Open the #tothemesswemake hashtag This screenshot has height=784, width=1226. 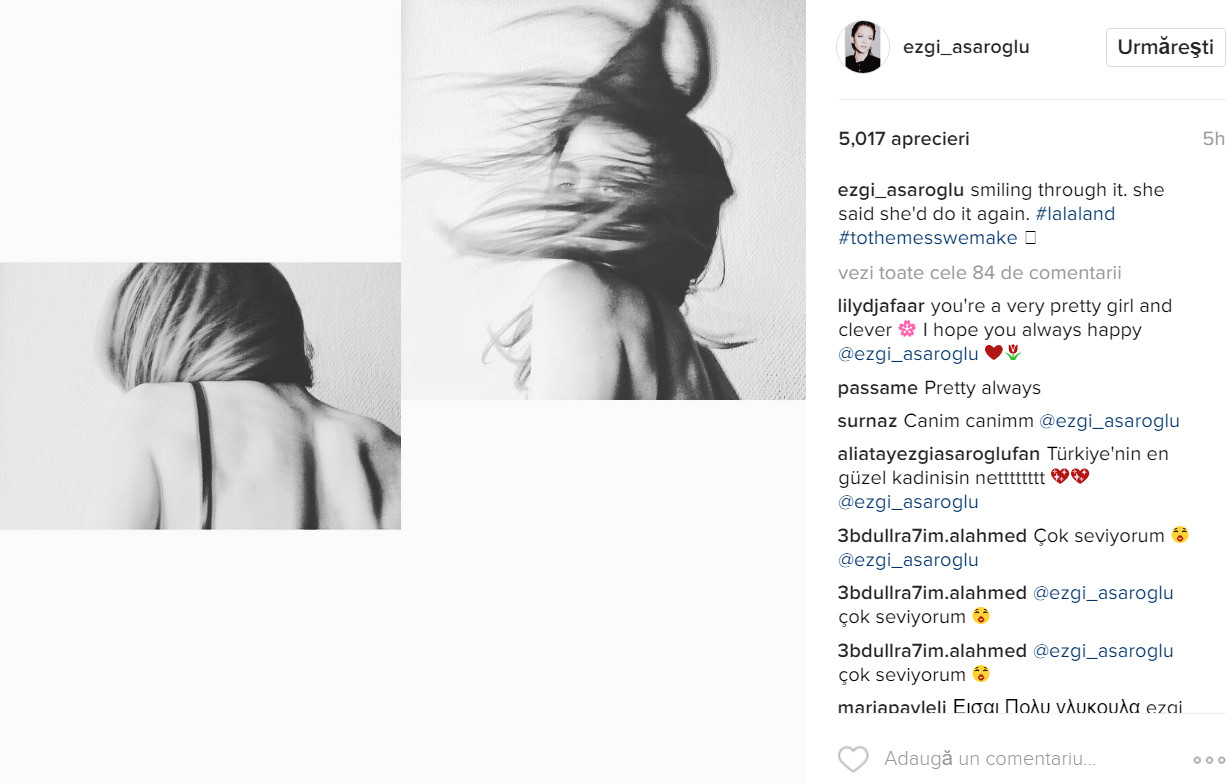928,238
